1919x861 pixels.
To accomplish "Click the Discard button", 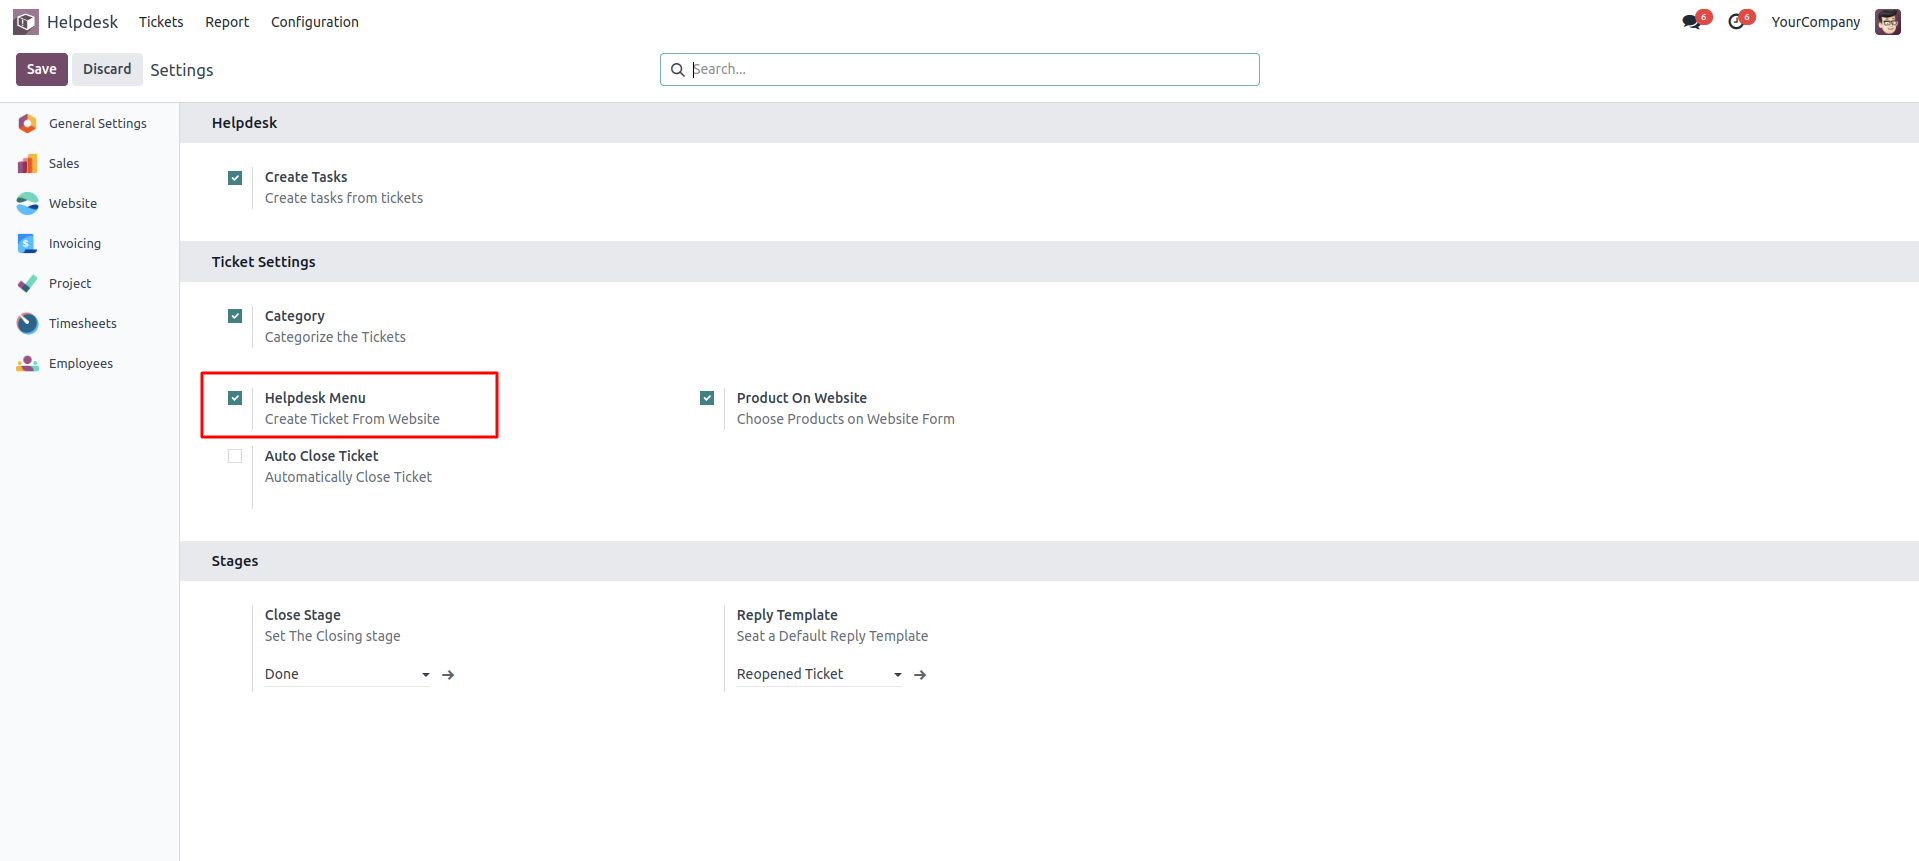I will (107, 70).
